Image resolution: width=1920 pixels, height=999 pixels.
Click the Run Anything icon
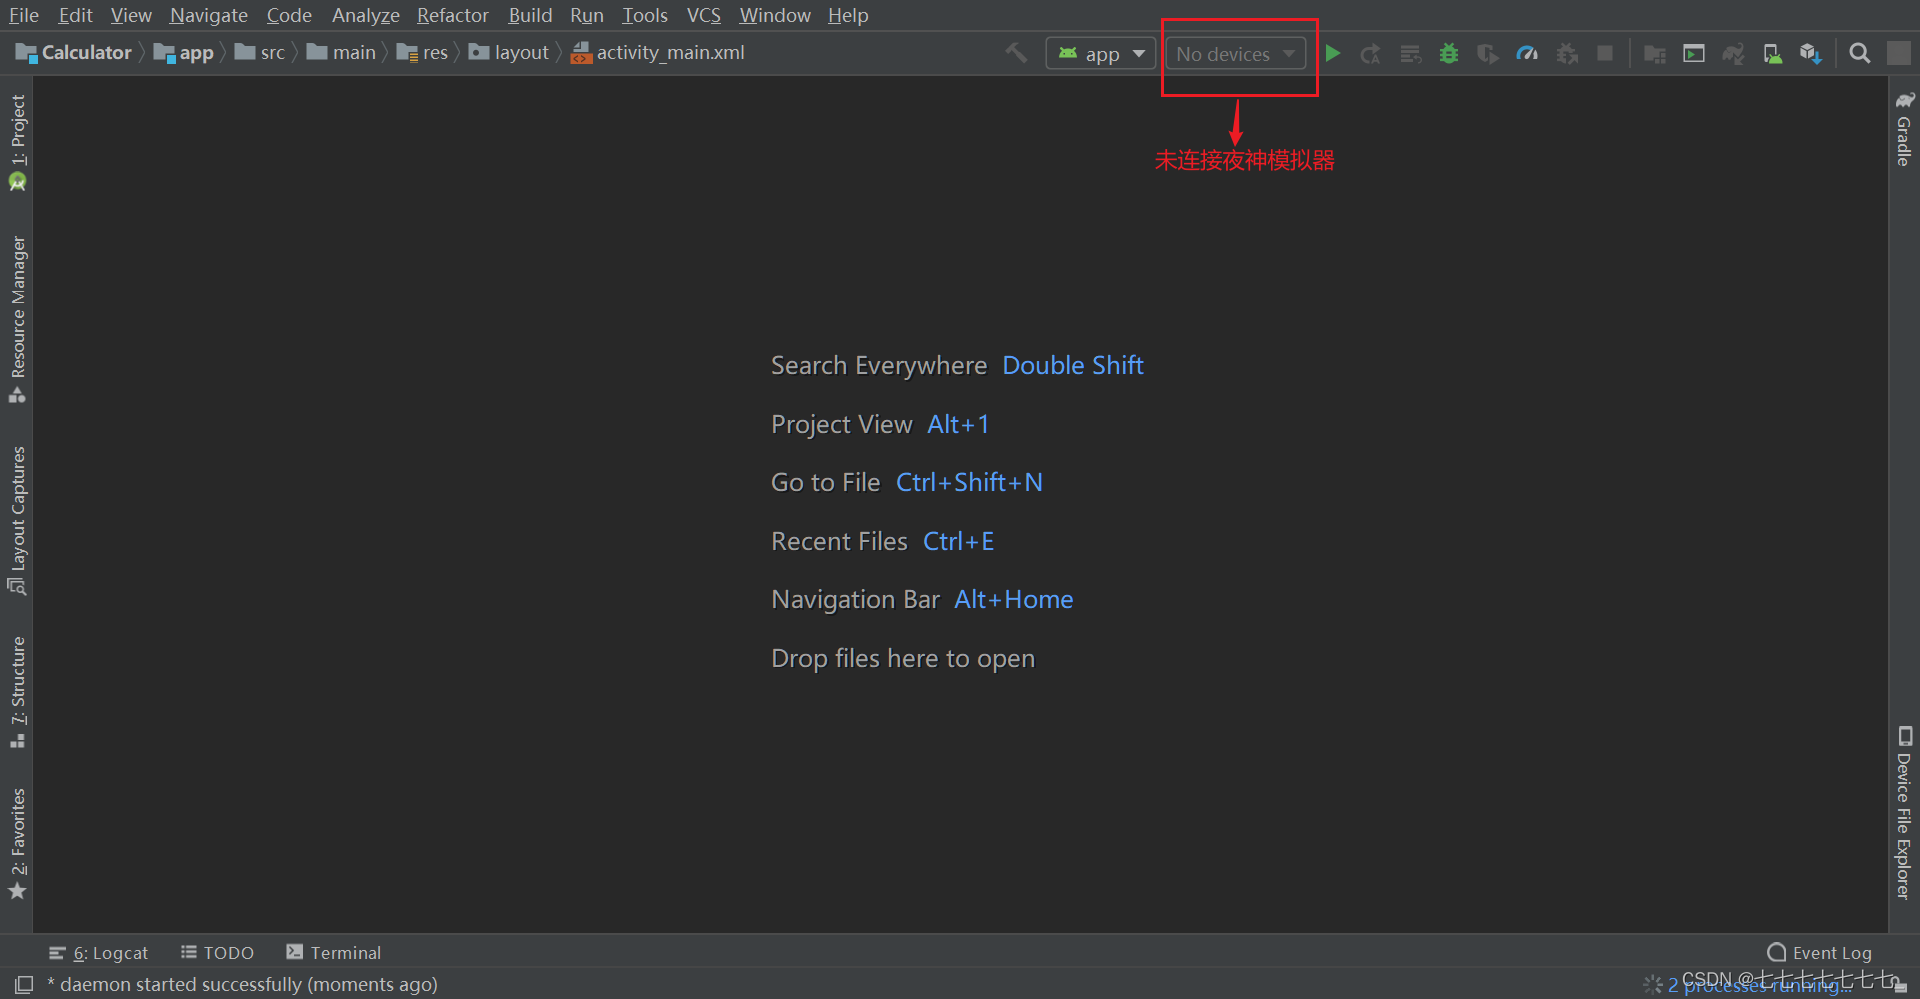click(x=1694, y=54)
